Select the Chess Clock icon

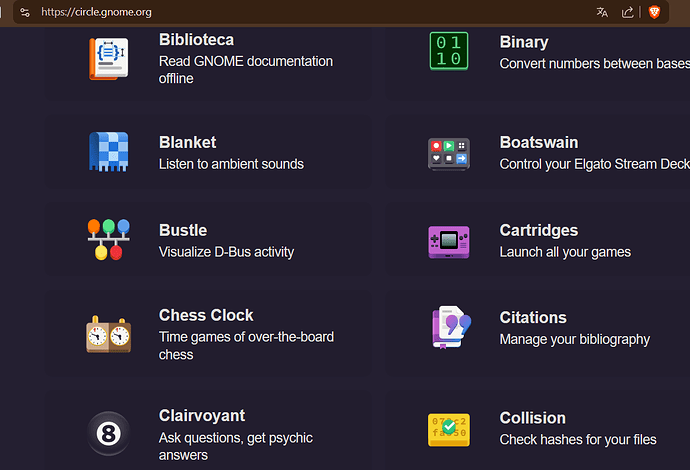coord(107,334)
